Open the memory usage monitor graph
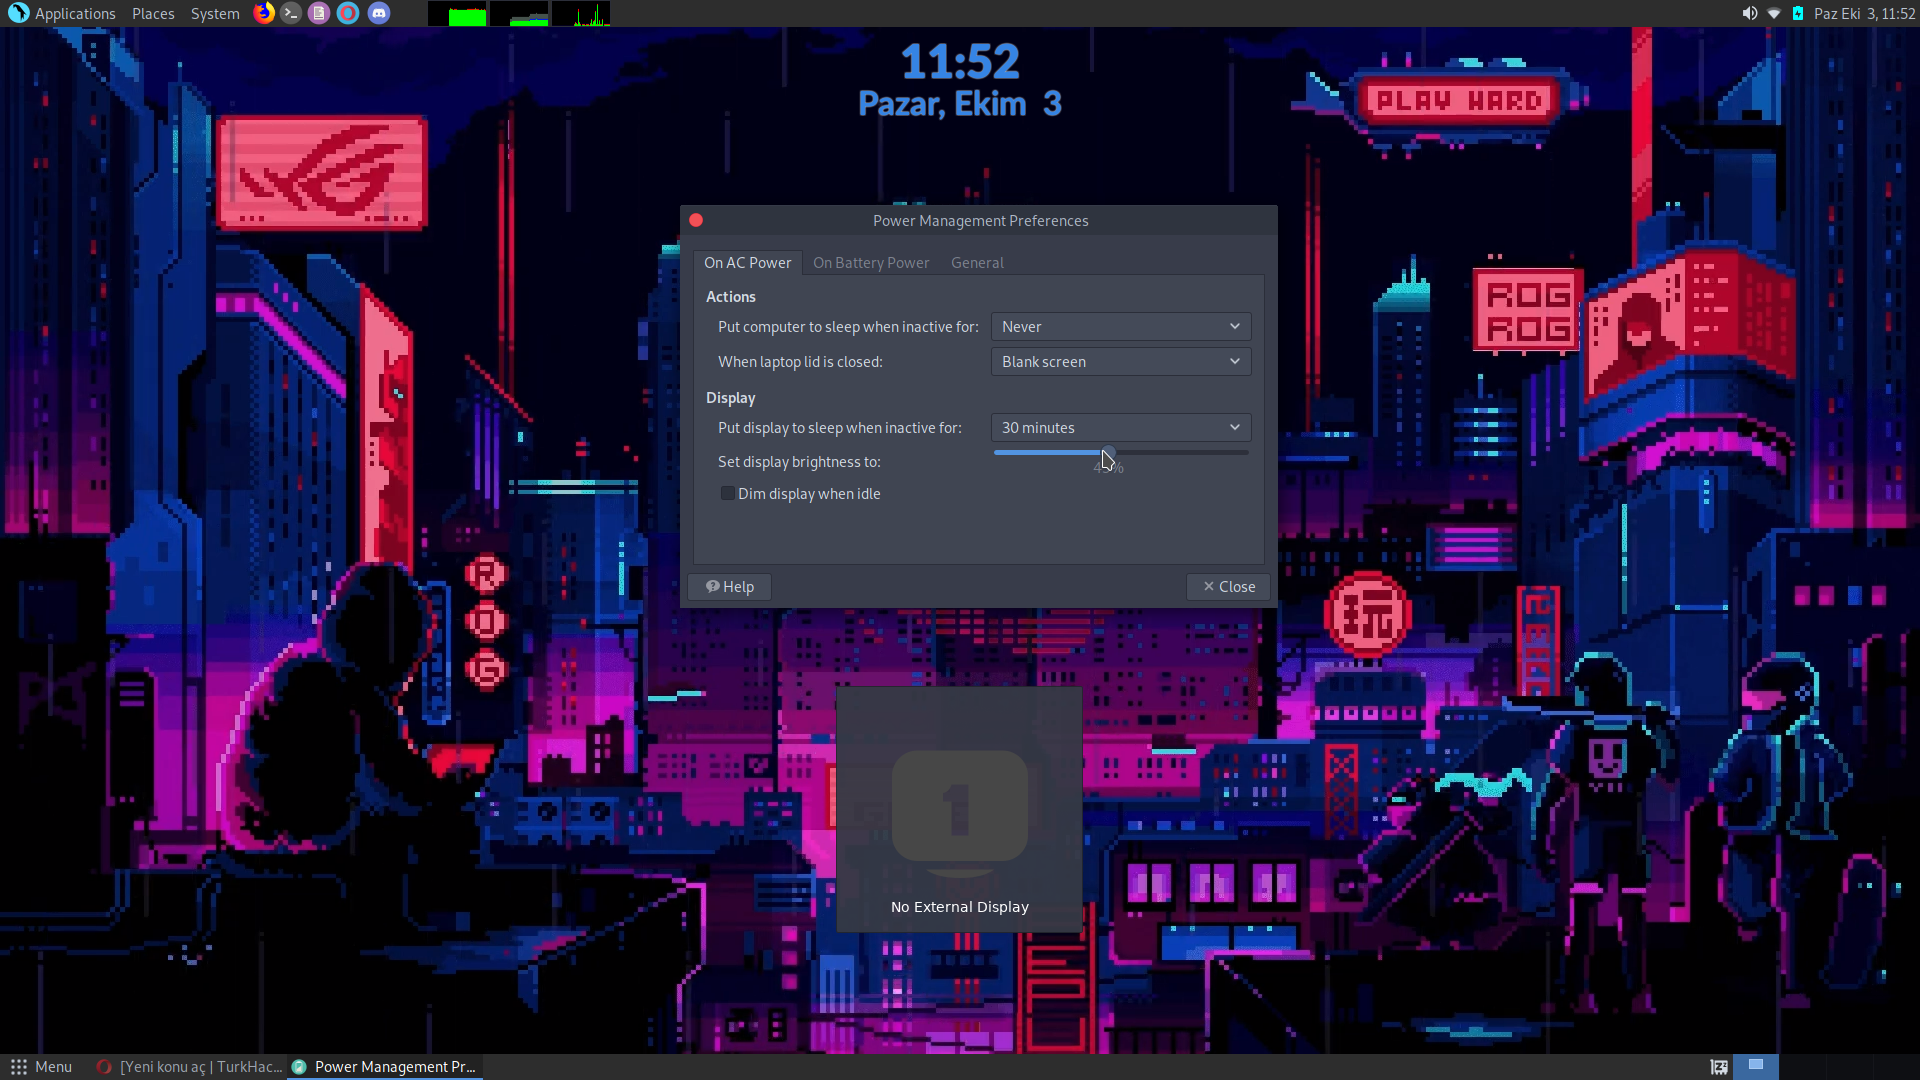This screenshot has width=1920, height=1080. (x=519, y=14)
